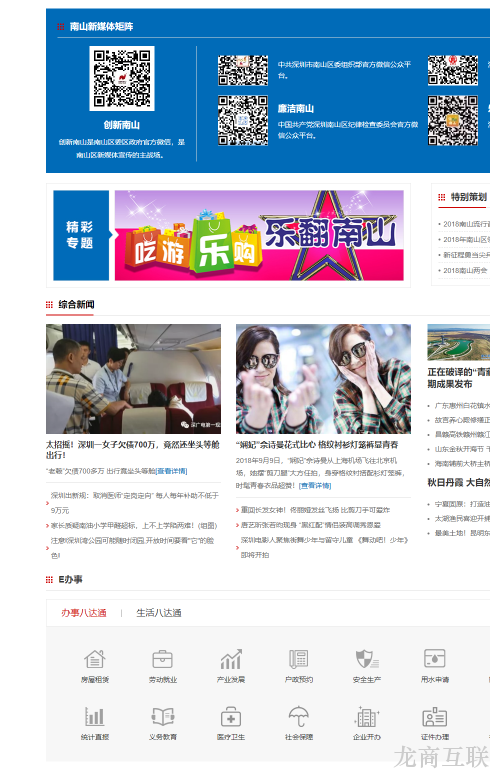Open the 劳动就业 briefcase icon
Viewport: 490px width, 769px height.
coord(162,659)
